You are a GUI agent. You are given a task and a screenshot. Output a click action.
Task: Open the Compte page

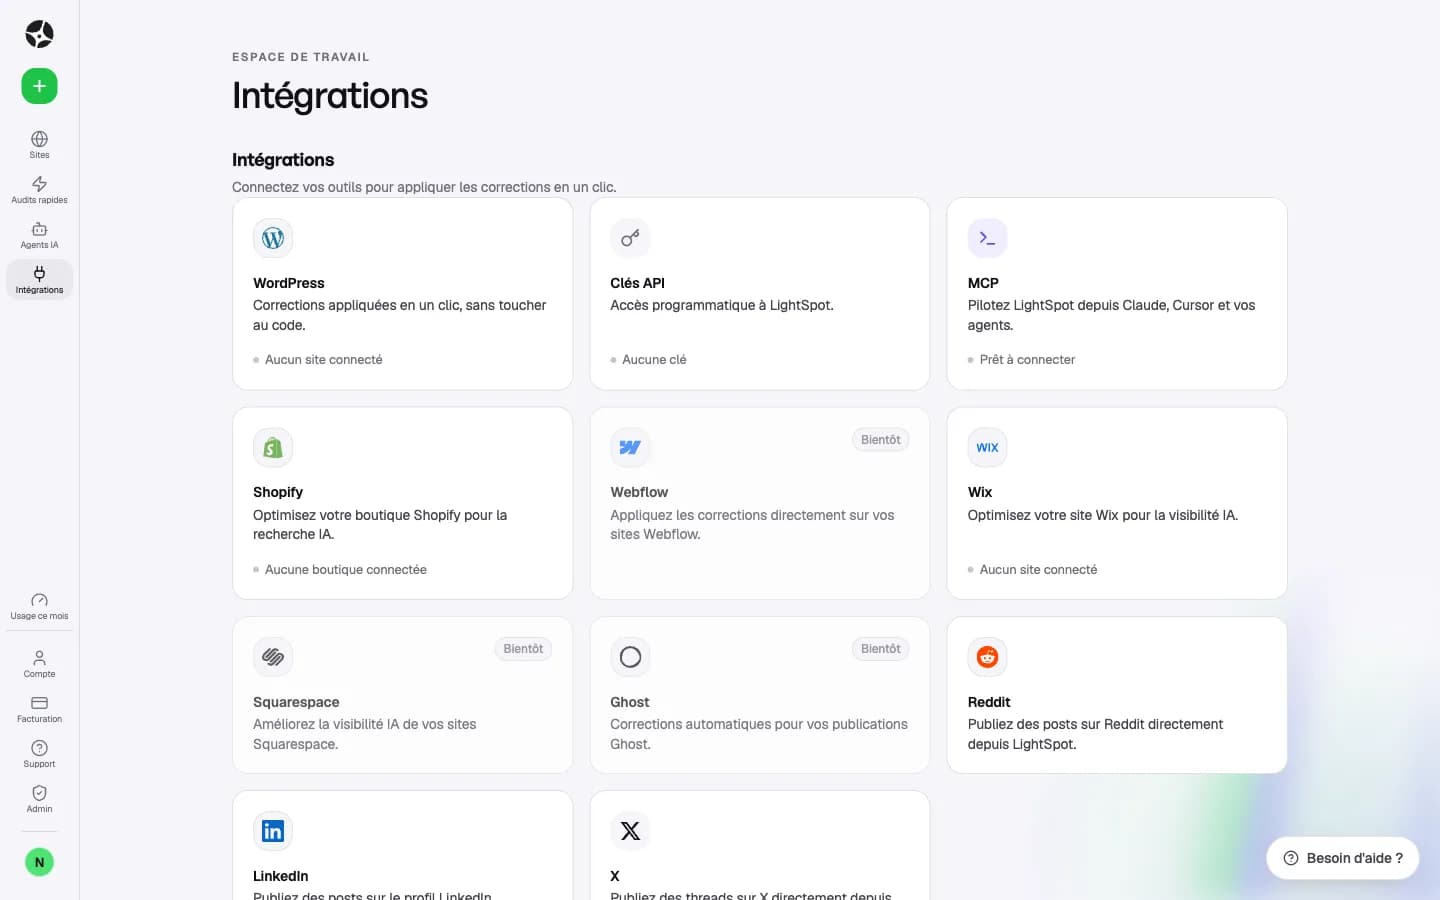pos(39,664)
